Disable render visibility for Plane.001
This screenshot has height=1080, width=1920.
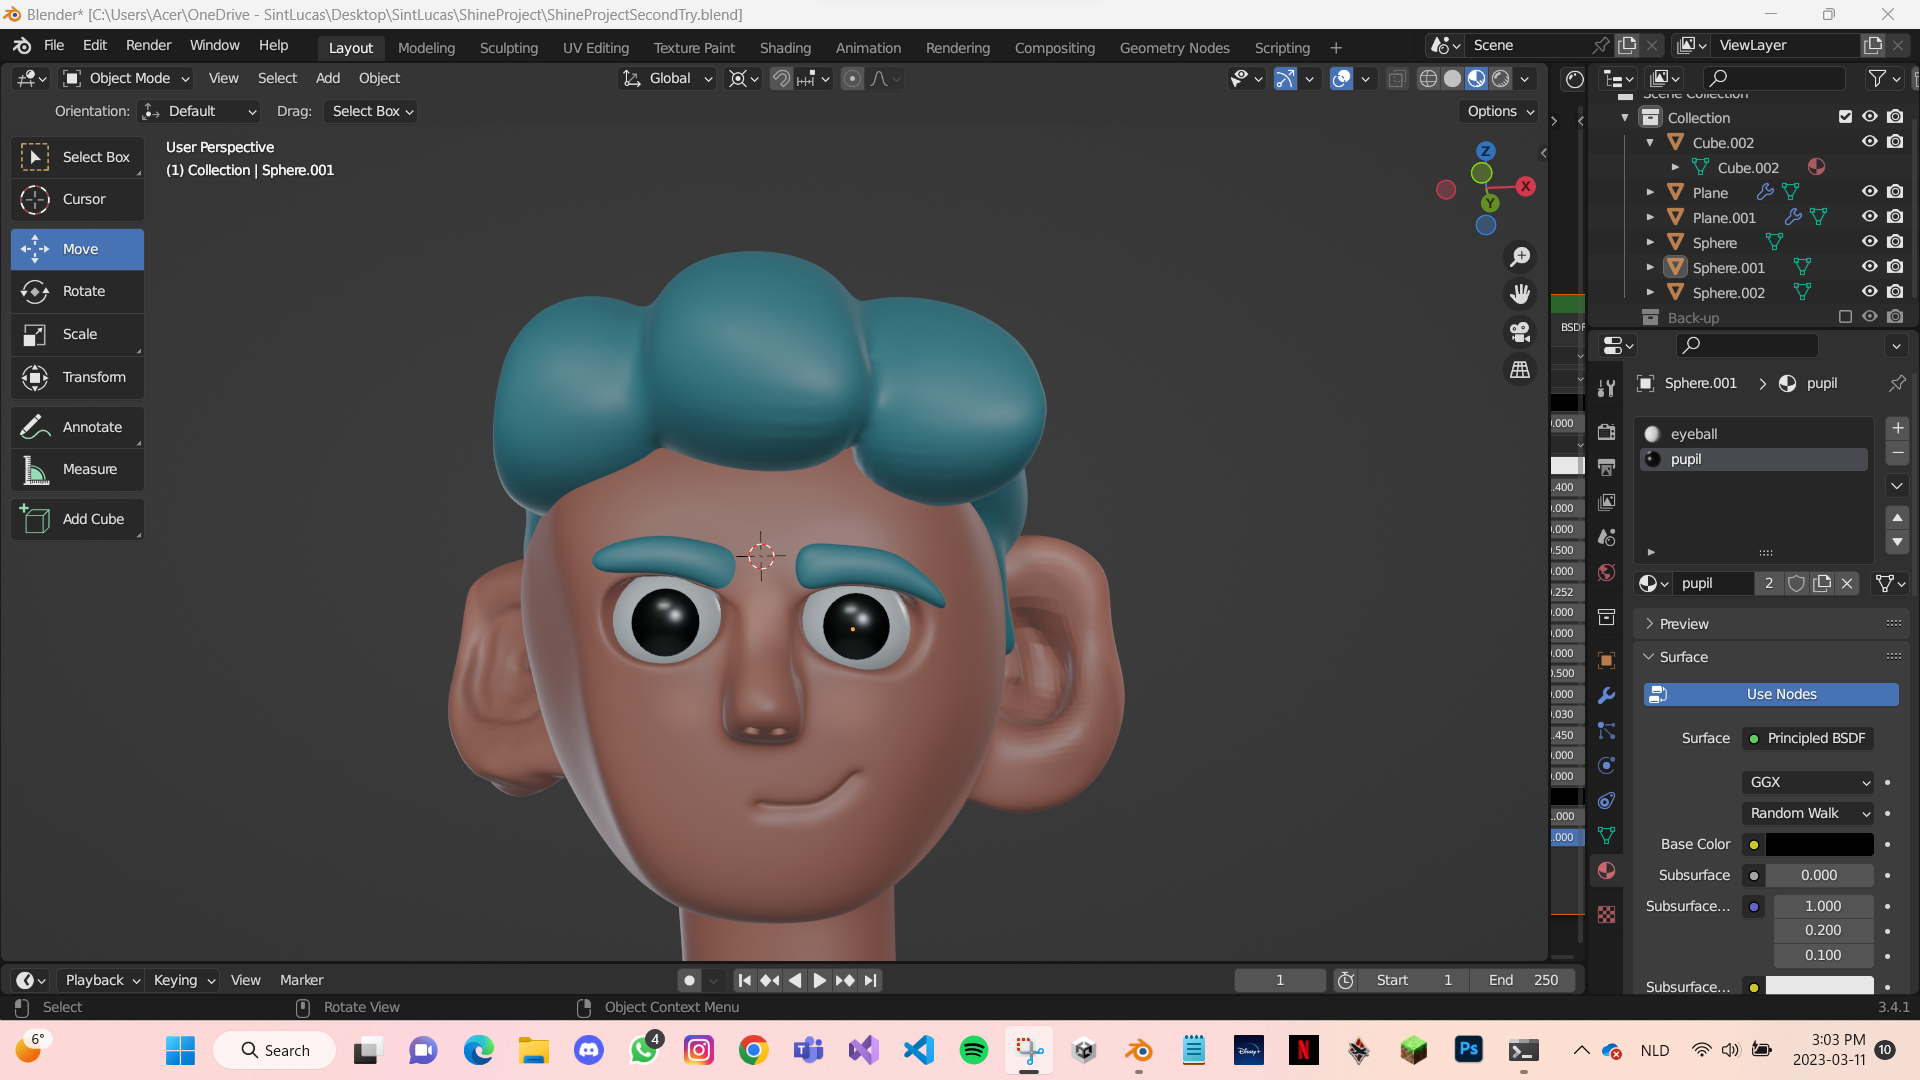pos(1895,217)
